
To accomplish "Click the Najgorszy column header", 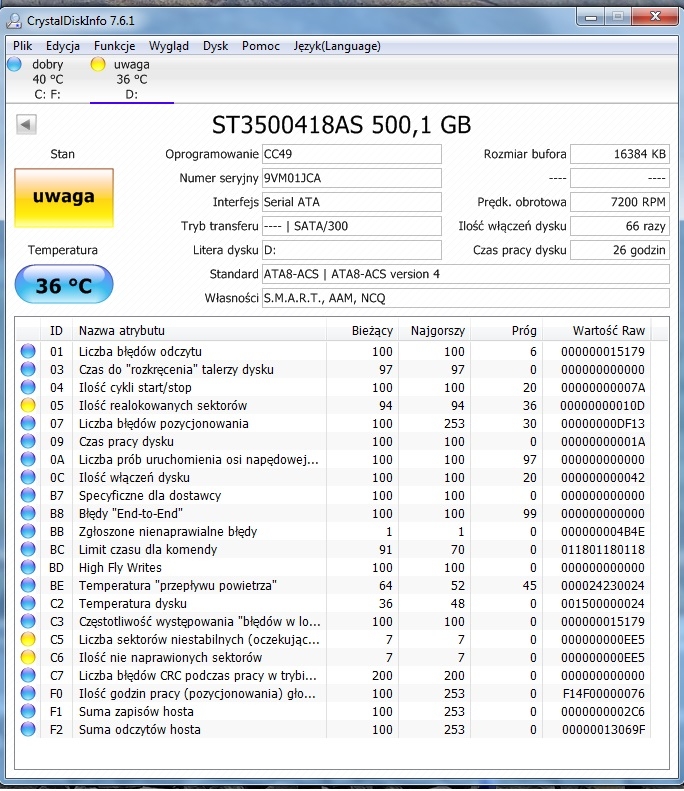I will (x=434, y=331).
